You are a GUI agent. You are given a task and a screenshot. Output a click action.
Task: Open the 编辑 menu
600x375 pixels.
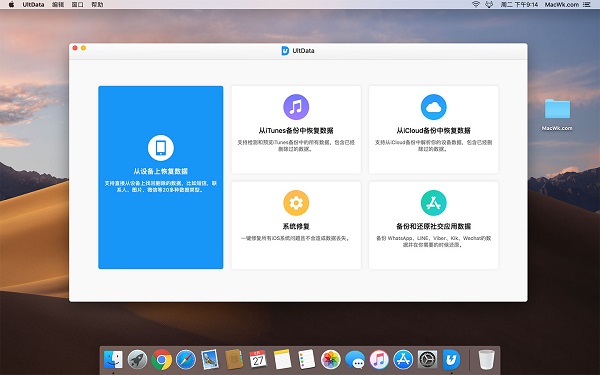tap(58, 5)
